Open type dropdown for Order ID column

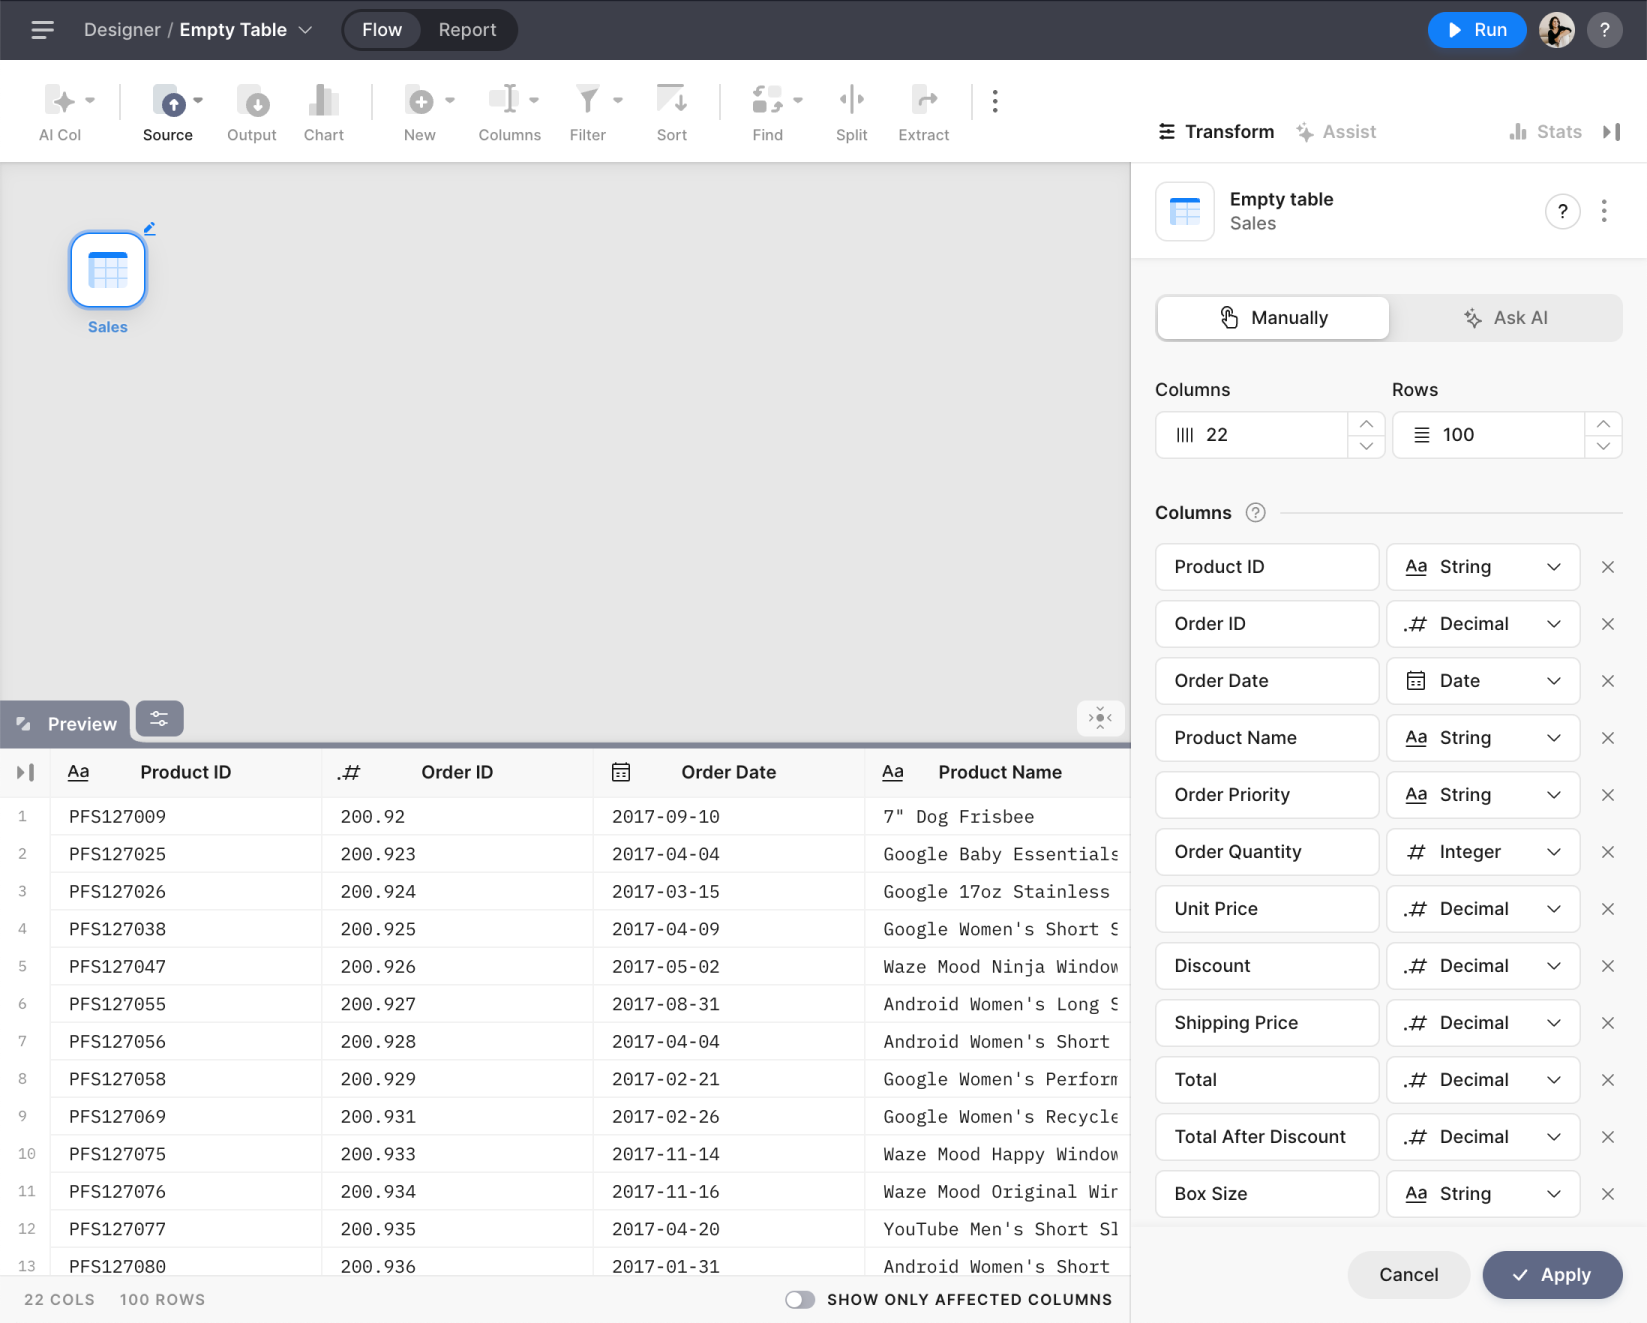click(1482, 624)
